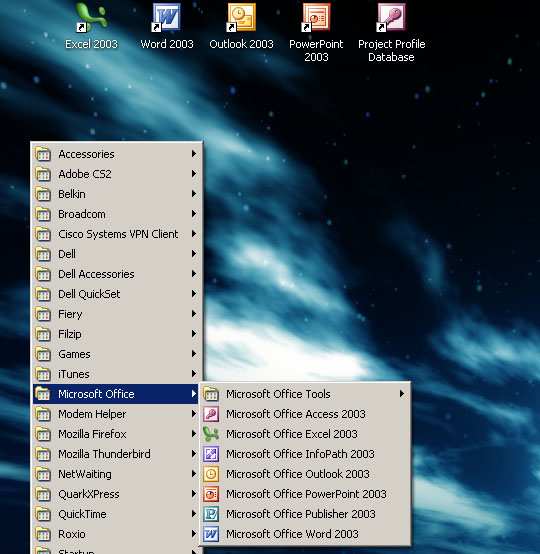This screenshot has height=554, width=540.
Task: Expand the Dell Accessories submenu arrow
Action: (194, 273)
